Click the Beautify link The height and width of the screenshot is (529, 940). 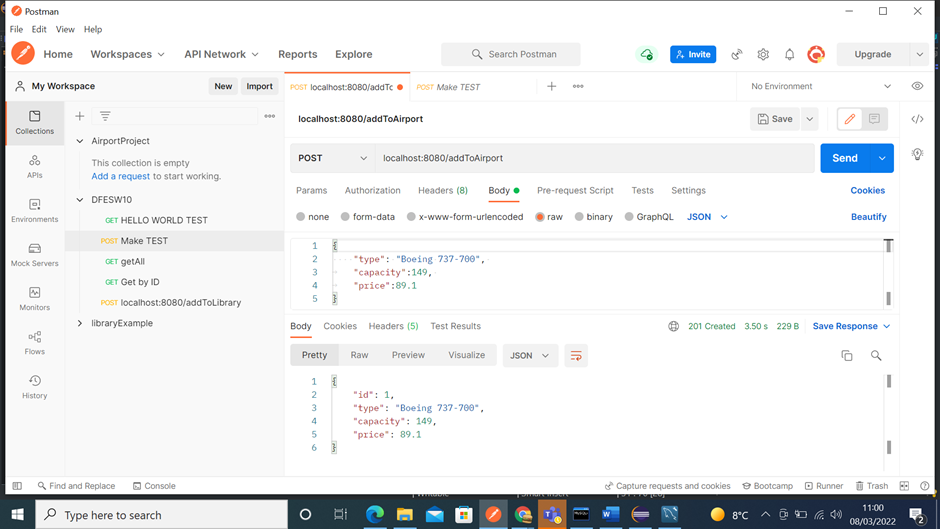[x=869, y=217]
